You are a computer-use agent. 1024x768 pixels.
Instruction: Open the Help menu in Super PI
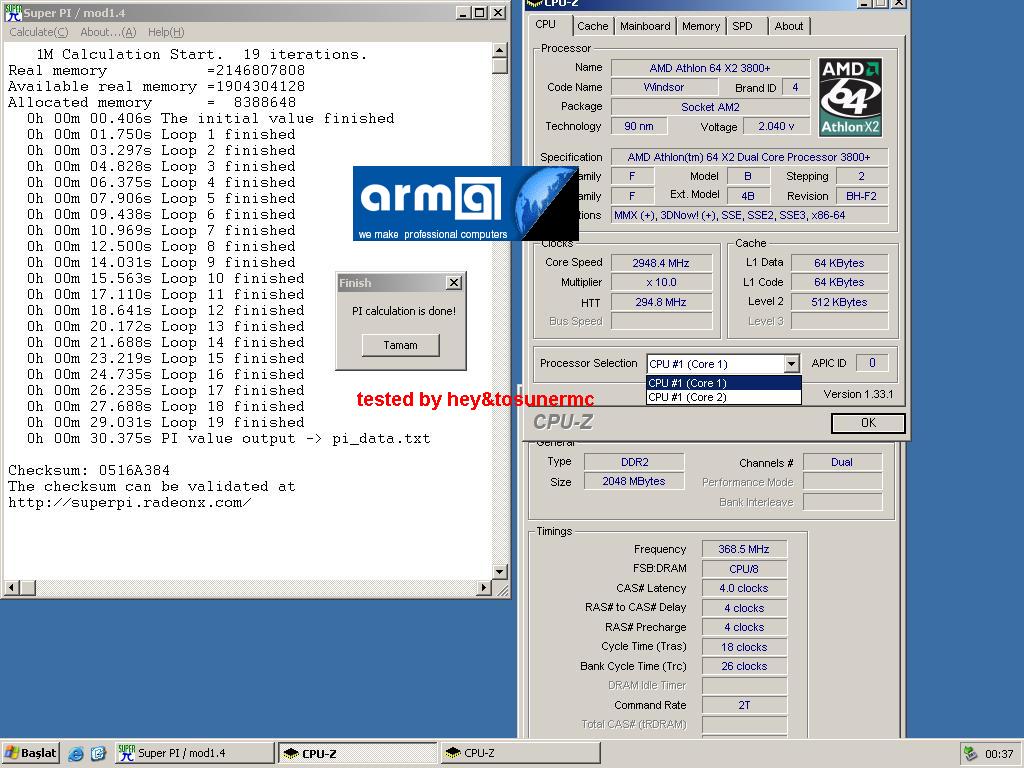(166, 32)
